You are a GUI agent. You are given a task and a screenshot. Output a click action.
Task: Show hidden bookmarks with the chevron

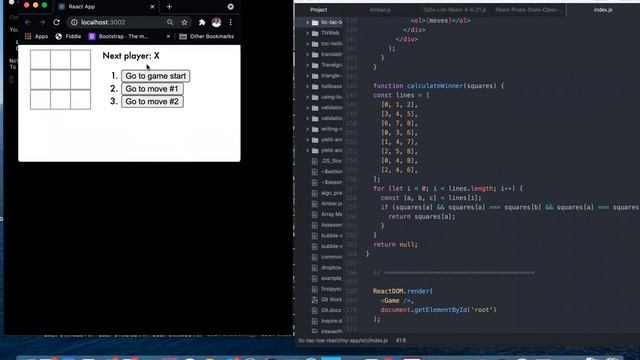168,36
